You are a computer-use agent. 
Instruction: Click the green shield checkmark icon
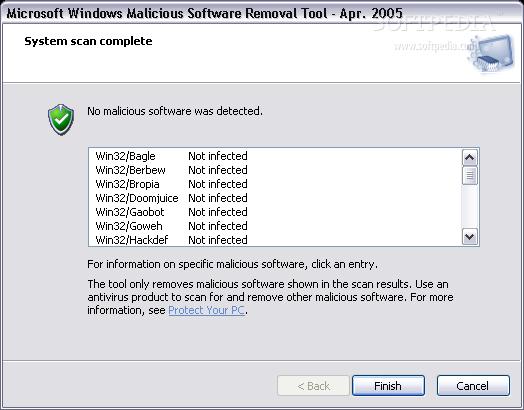click(x=61, y=119)
